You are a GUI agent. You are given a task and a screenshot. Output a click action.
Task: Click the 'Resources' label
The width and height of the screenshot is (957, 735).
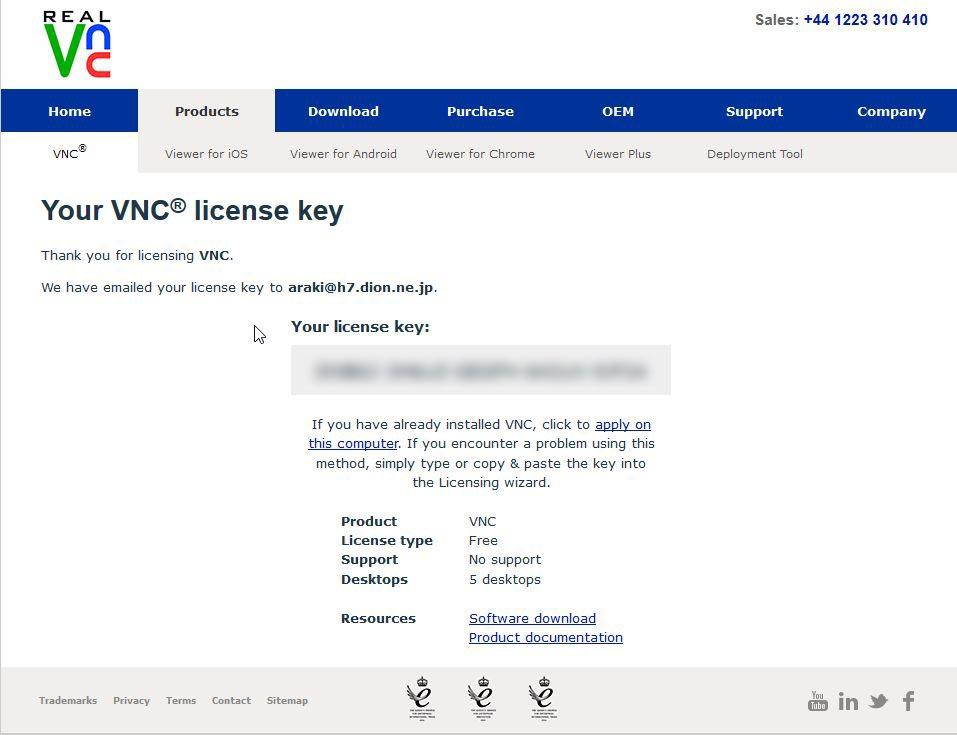click(378, 618)
